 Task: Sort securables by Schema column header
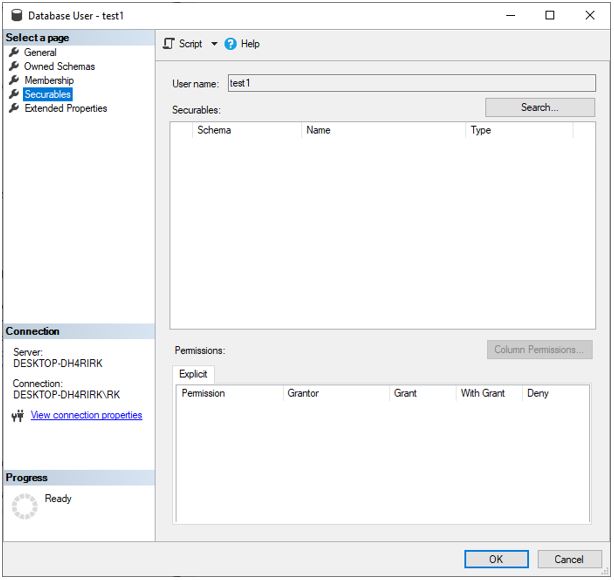click(247, 130)
